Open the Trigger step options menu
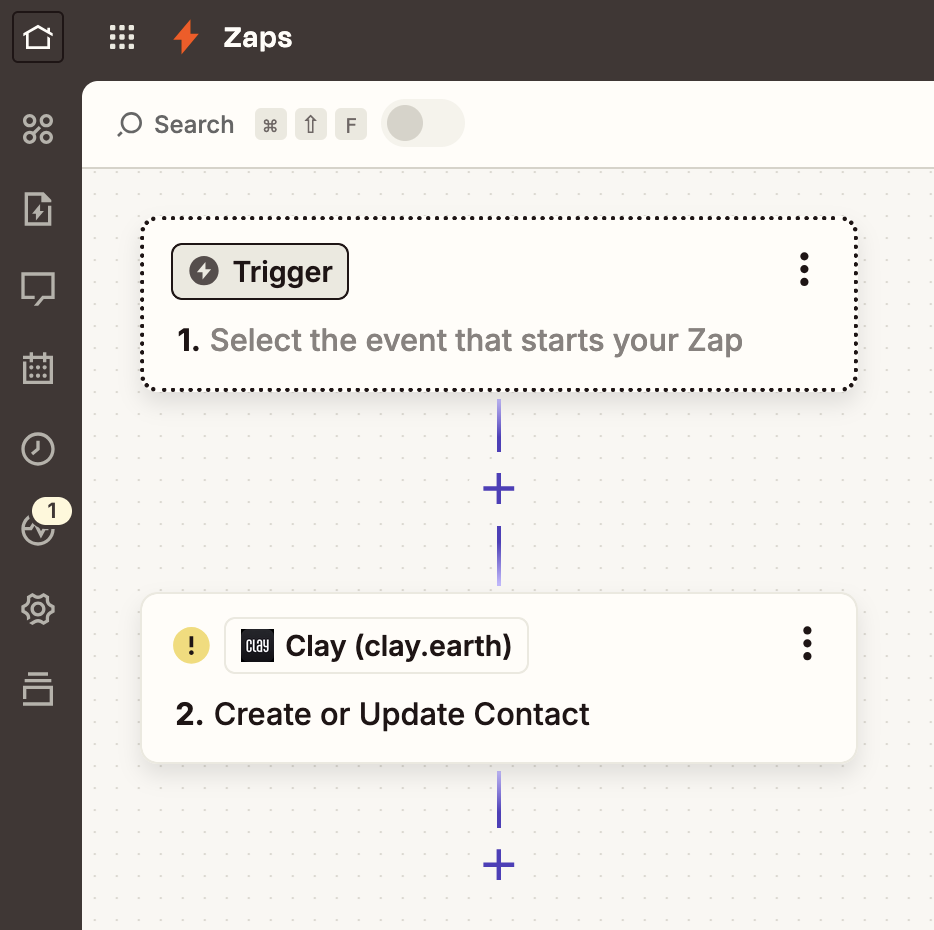 pos(804,269)
